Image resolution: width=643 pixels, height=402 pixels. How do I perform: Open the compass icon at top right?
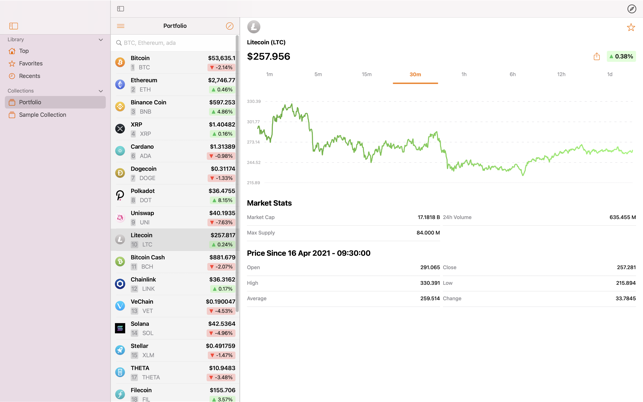click(632, 9)
